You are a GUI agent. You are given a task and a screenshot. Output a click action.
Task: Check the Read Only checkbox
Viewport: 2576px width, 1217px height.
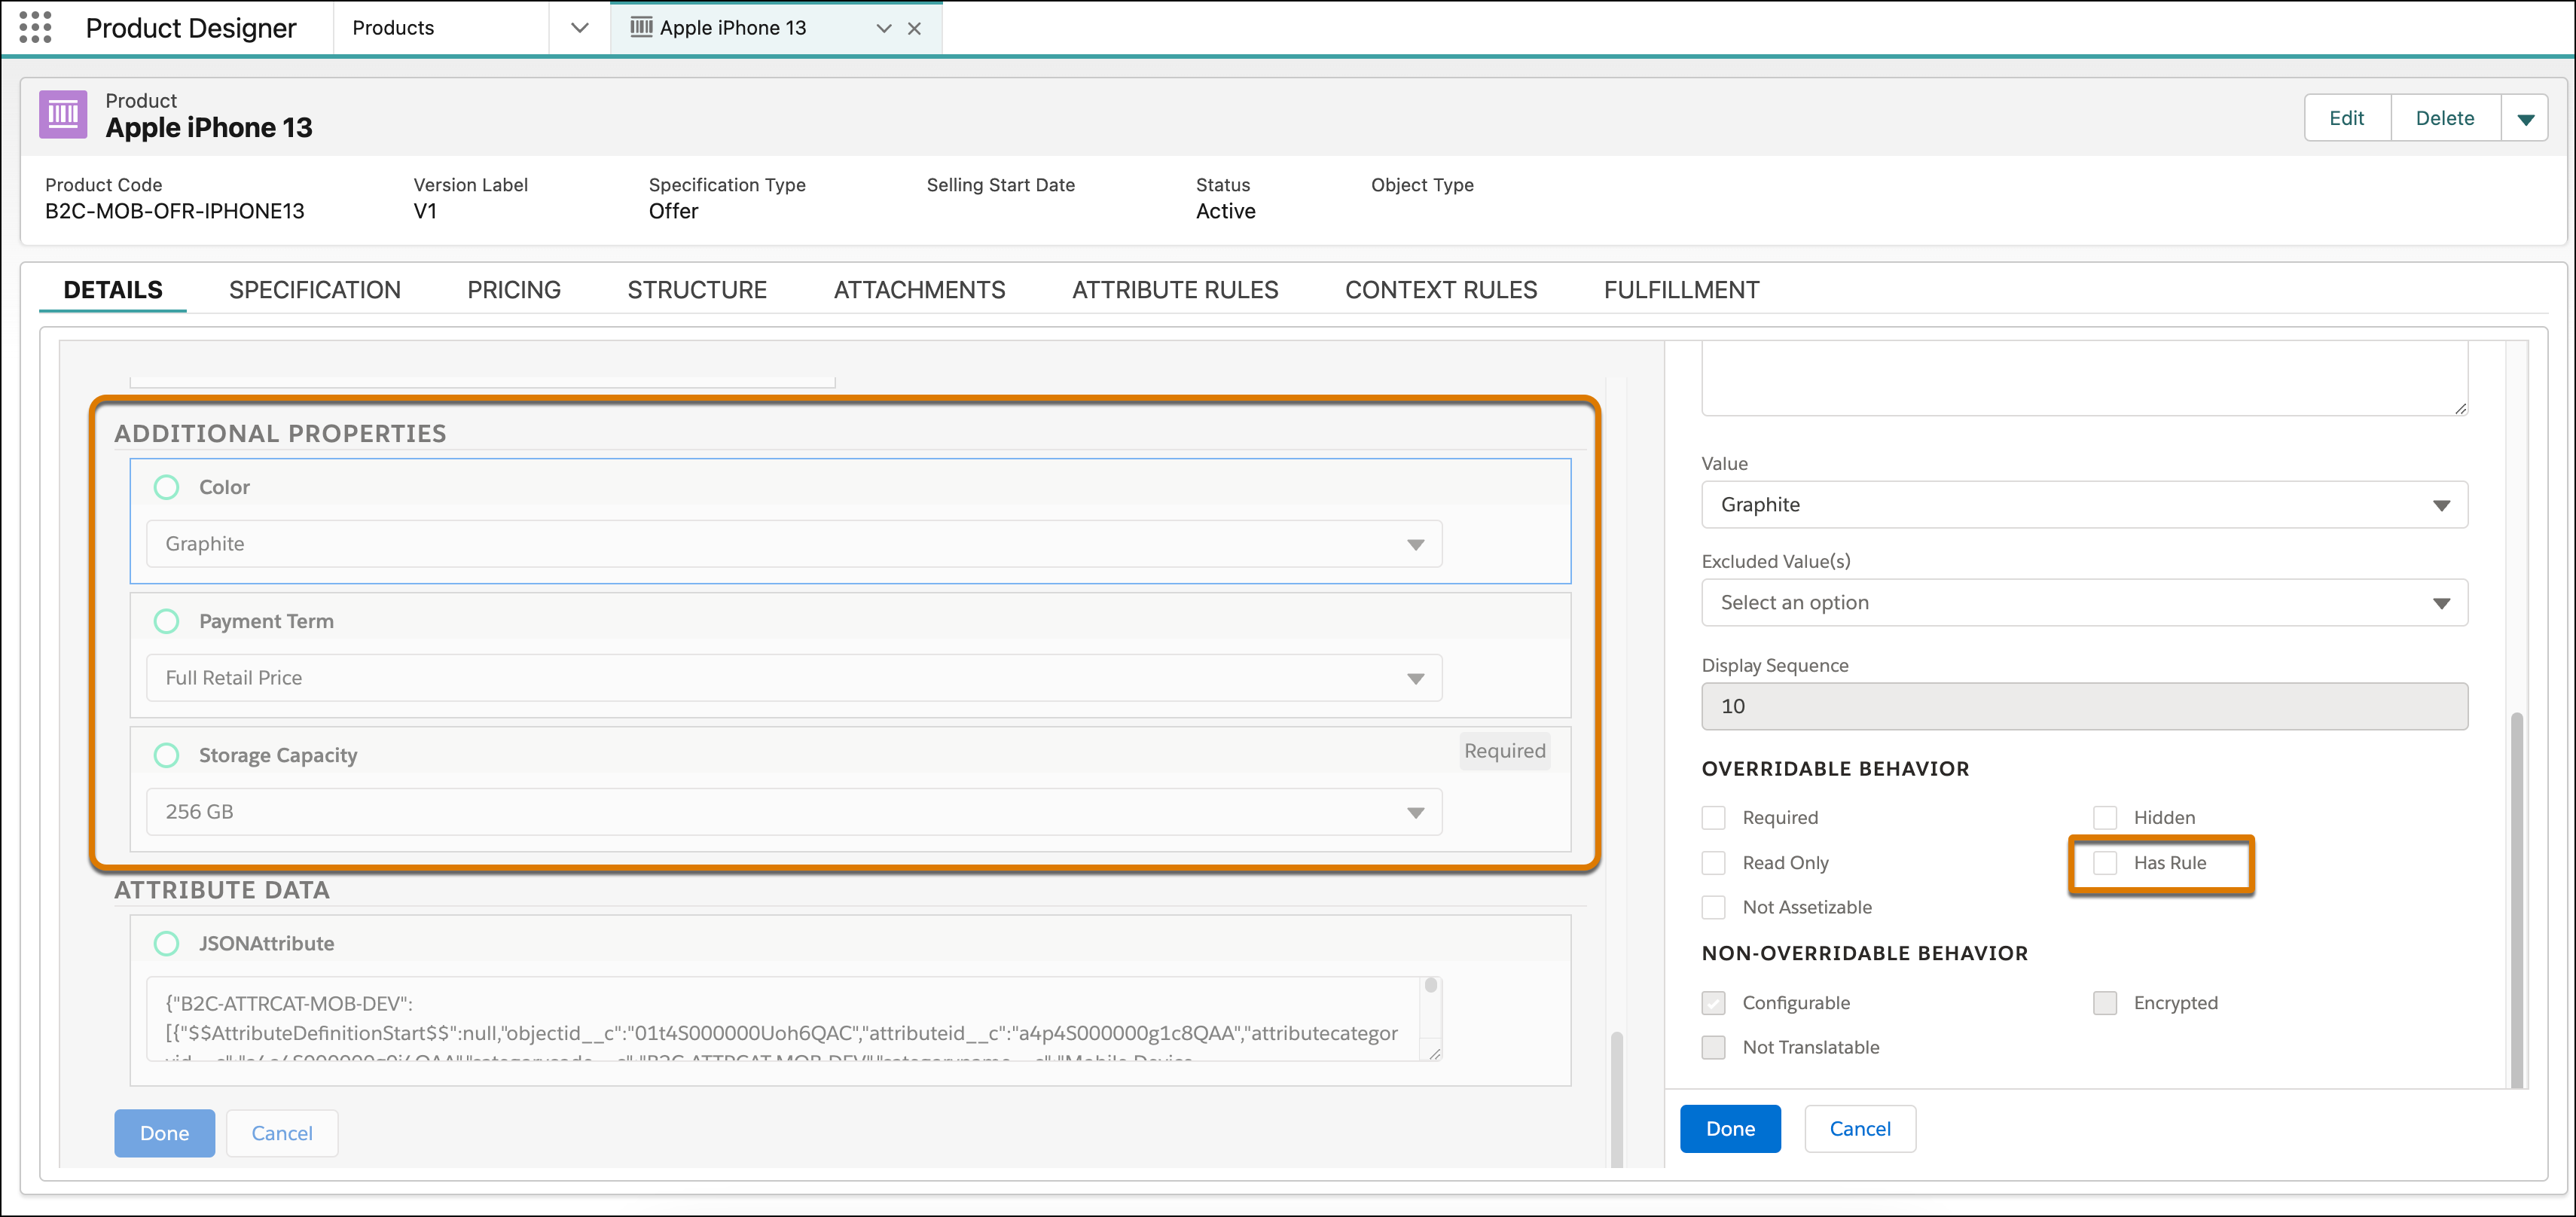tap(1714, 863)
